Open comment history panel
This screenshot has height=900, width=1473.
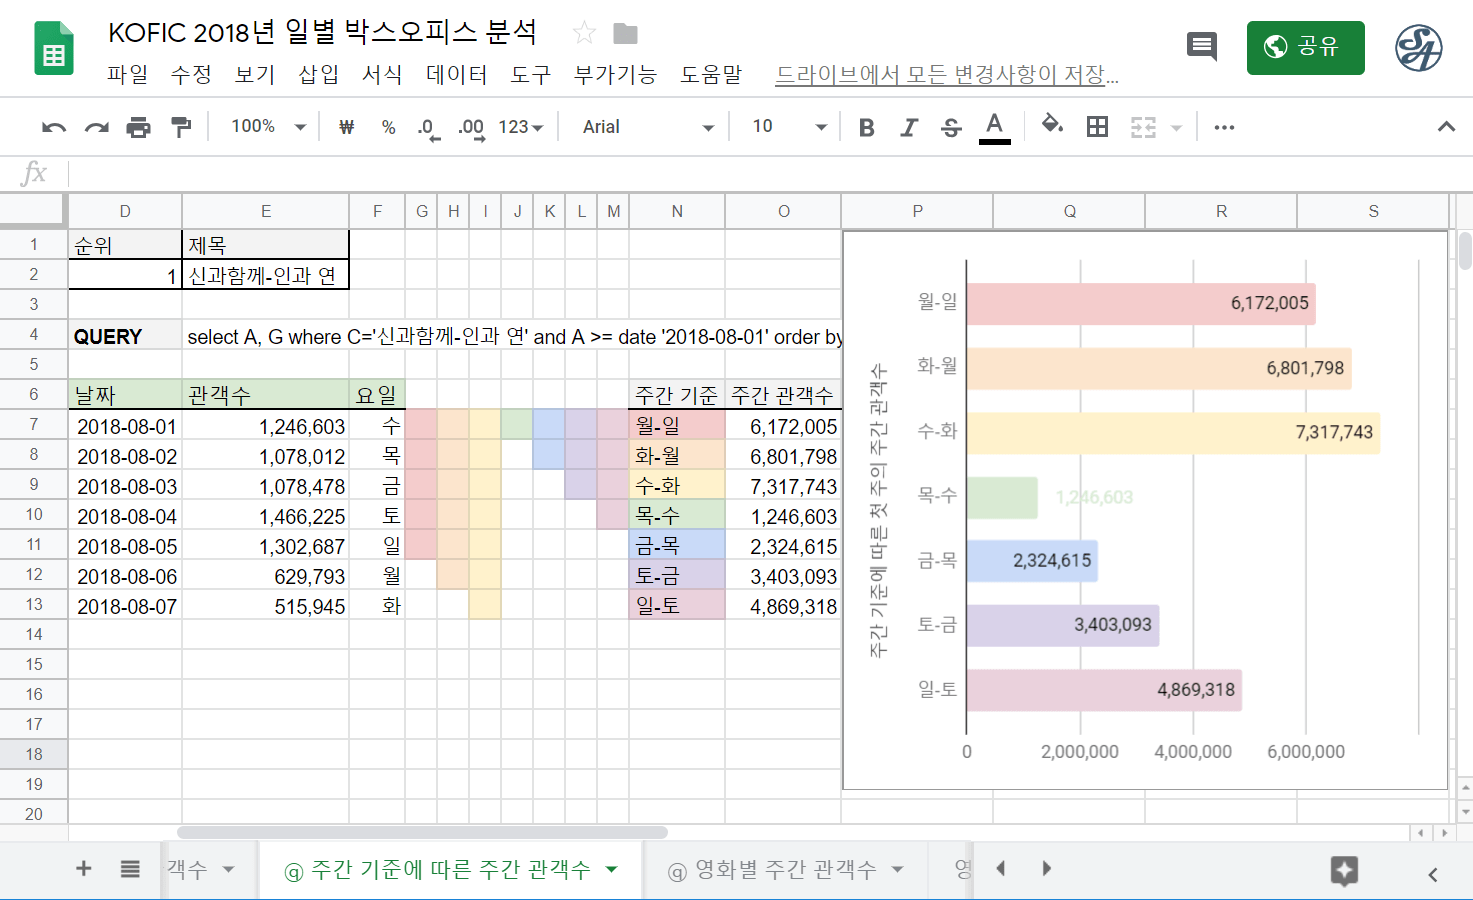[x=1201, y=46]
